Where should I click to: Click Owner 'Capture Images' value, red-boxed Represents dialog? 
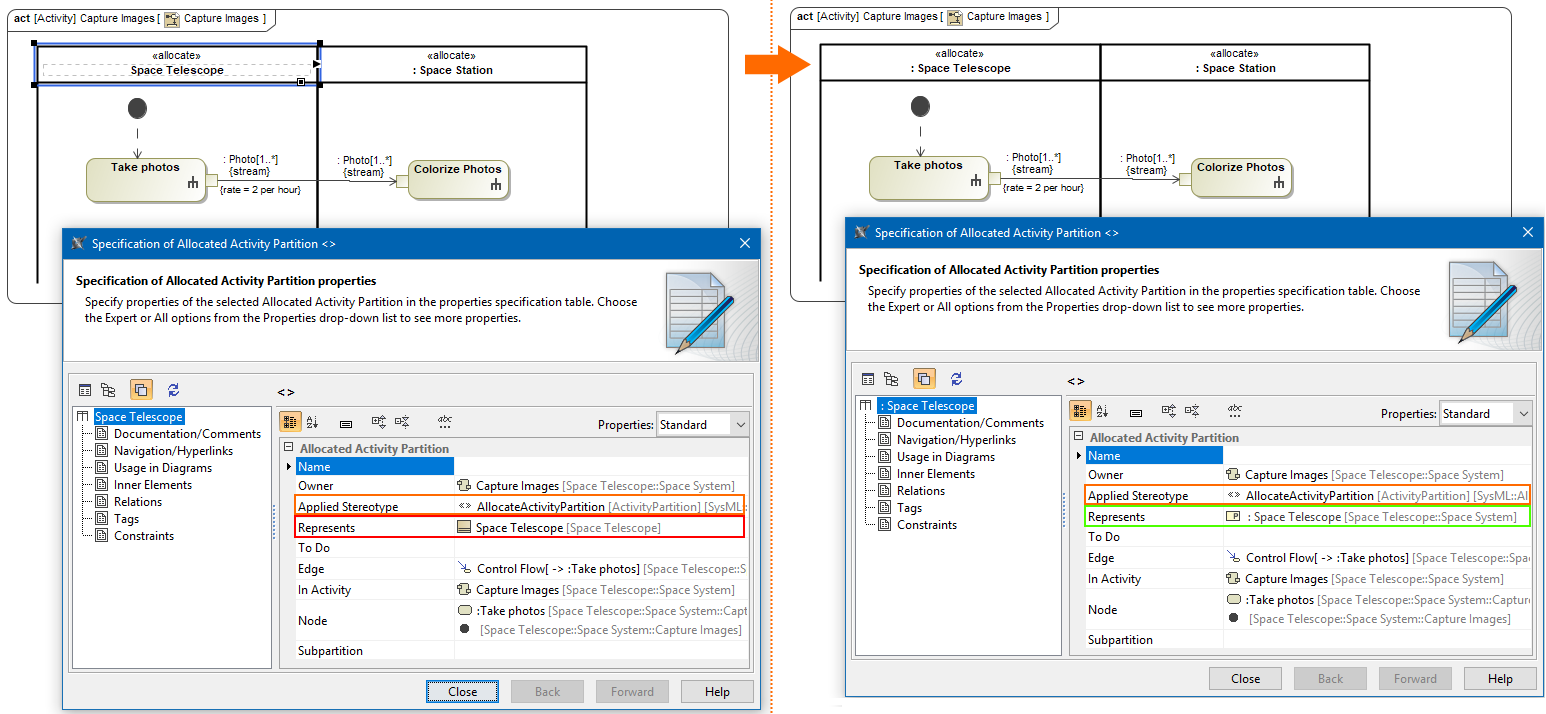pyautogui.click(x=595, y=486)
